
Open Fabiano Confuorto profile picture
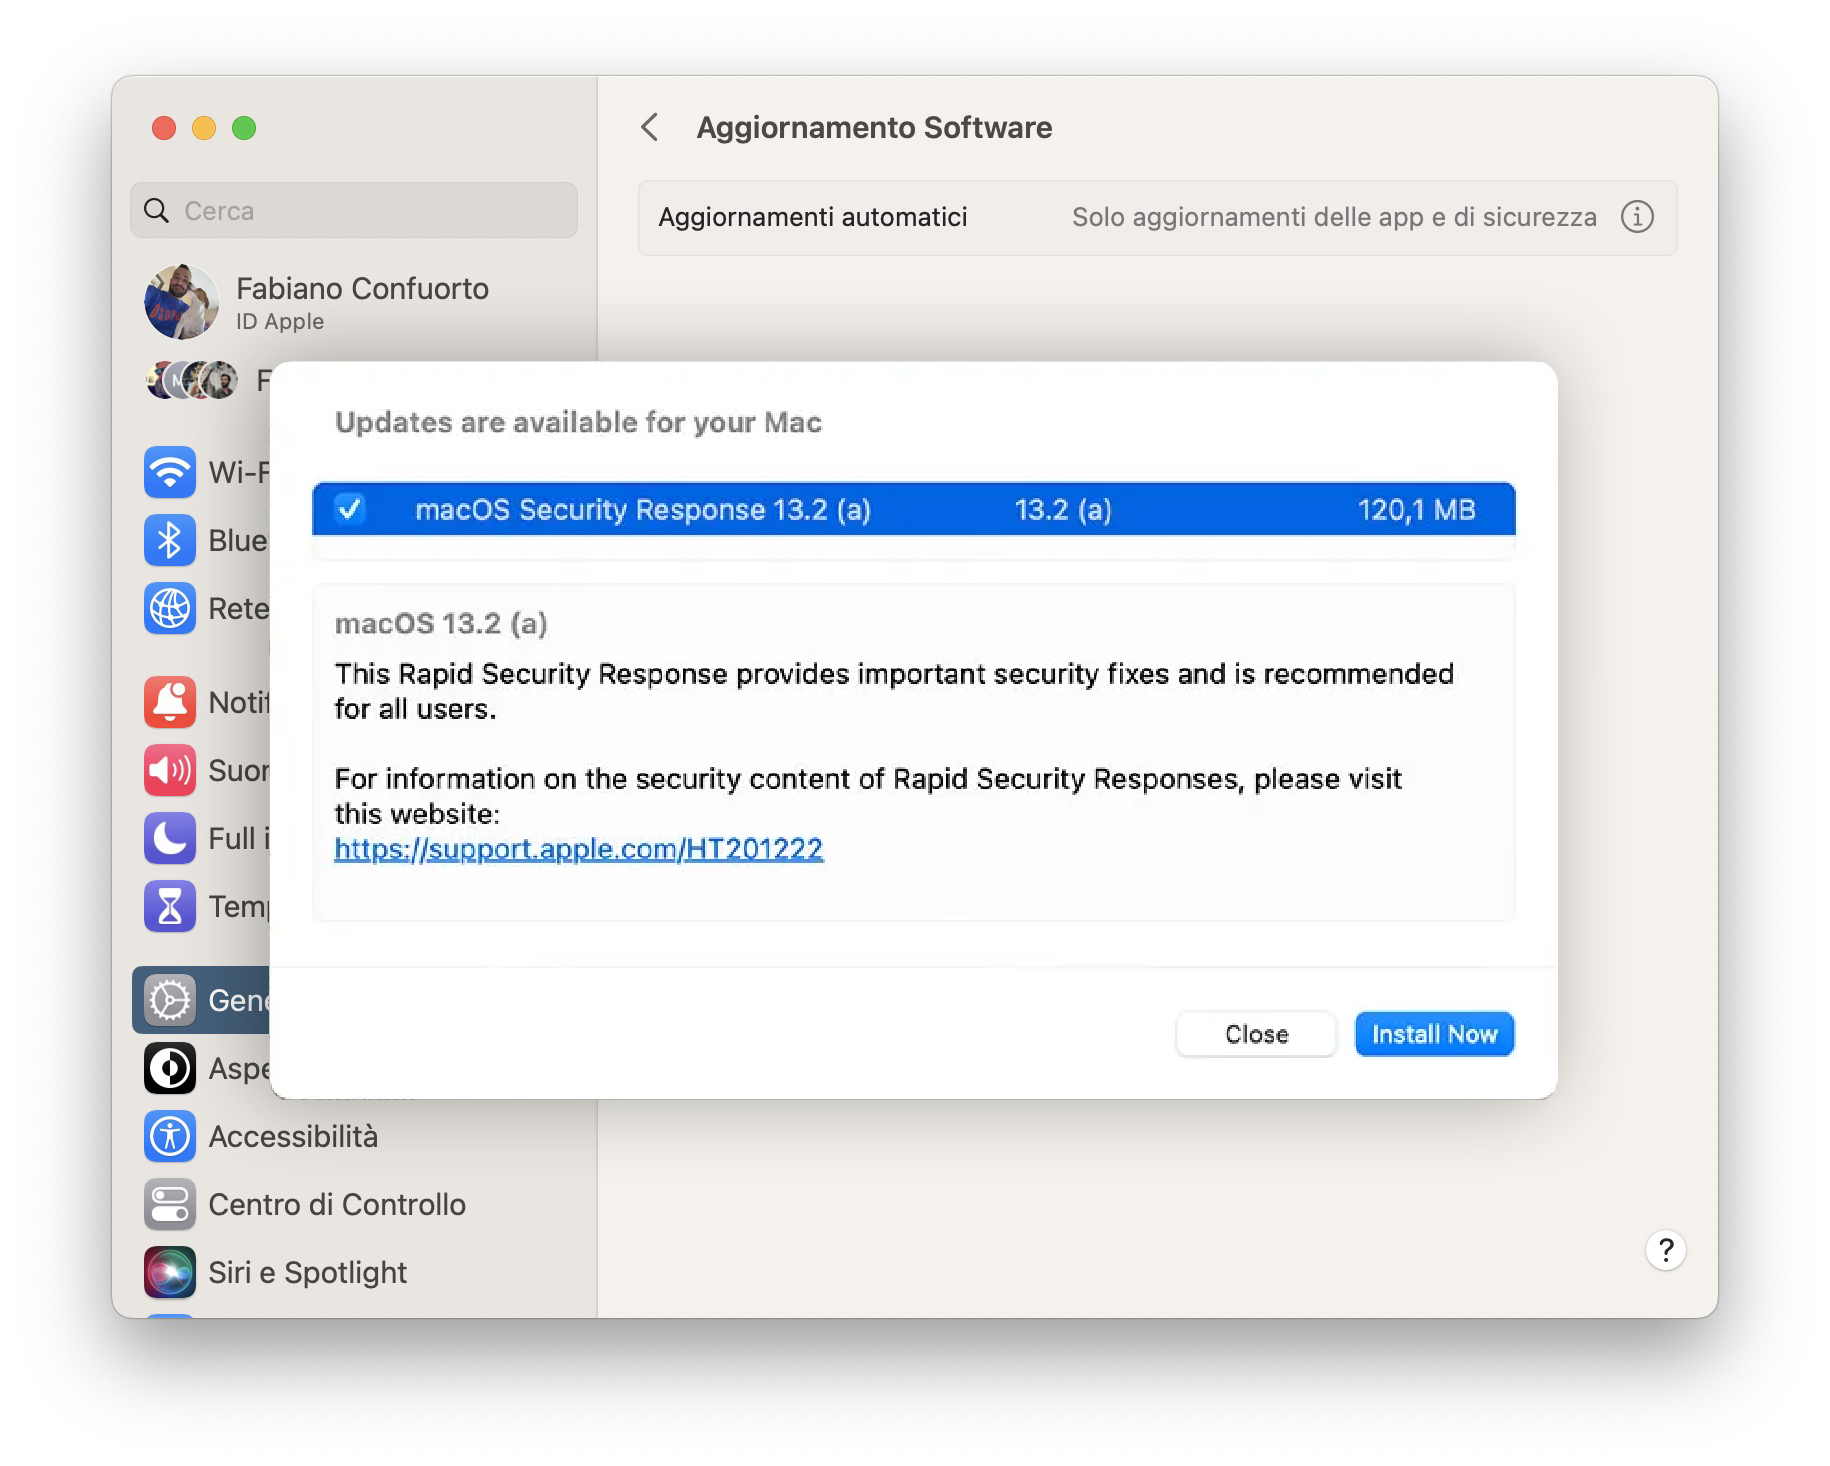coord(182,302)
